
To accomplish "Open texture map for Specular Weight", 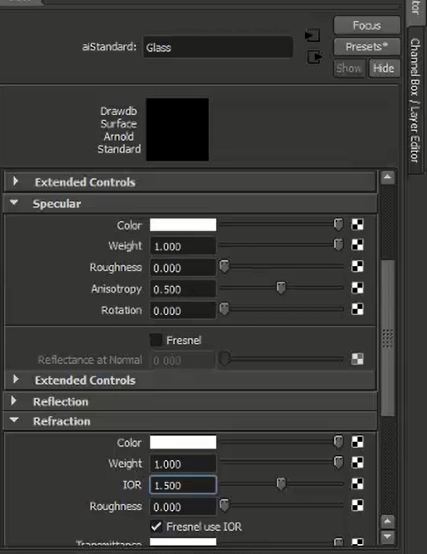I will [x=357, y=245].
